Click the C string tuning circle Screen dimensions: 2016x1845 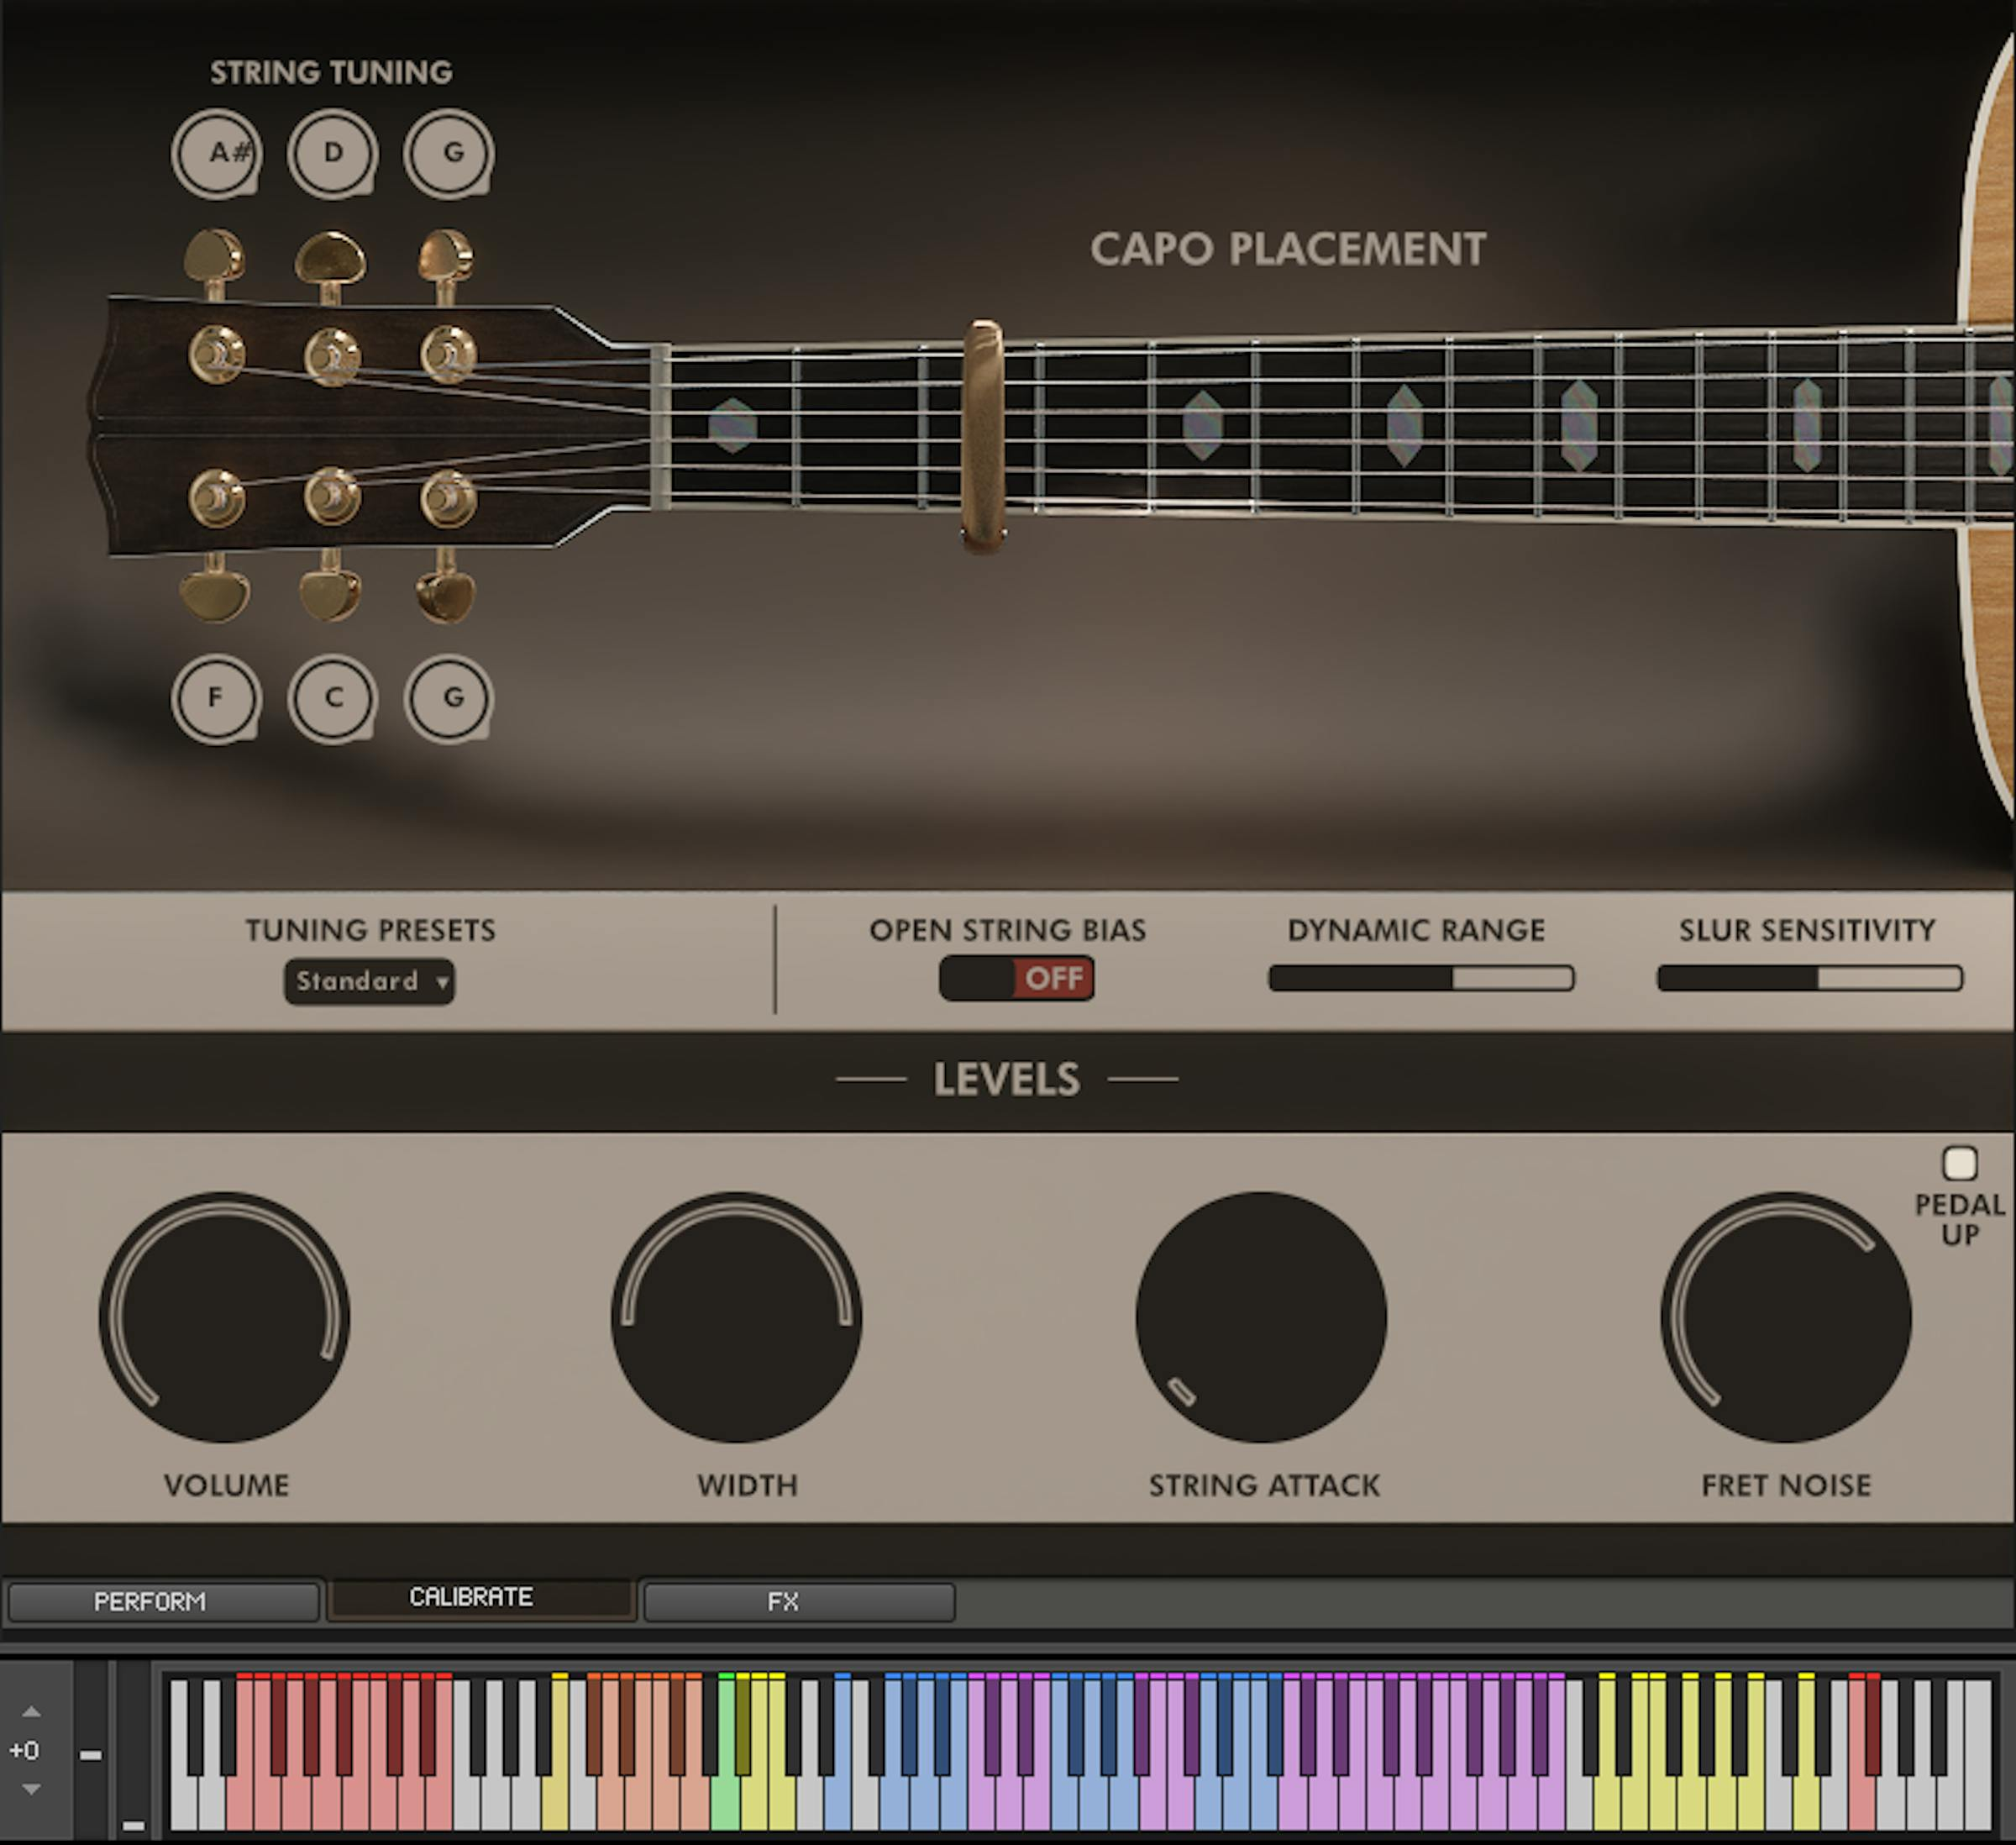tap(332, 698)
